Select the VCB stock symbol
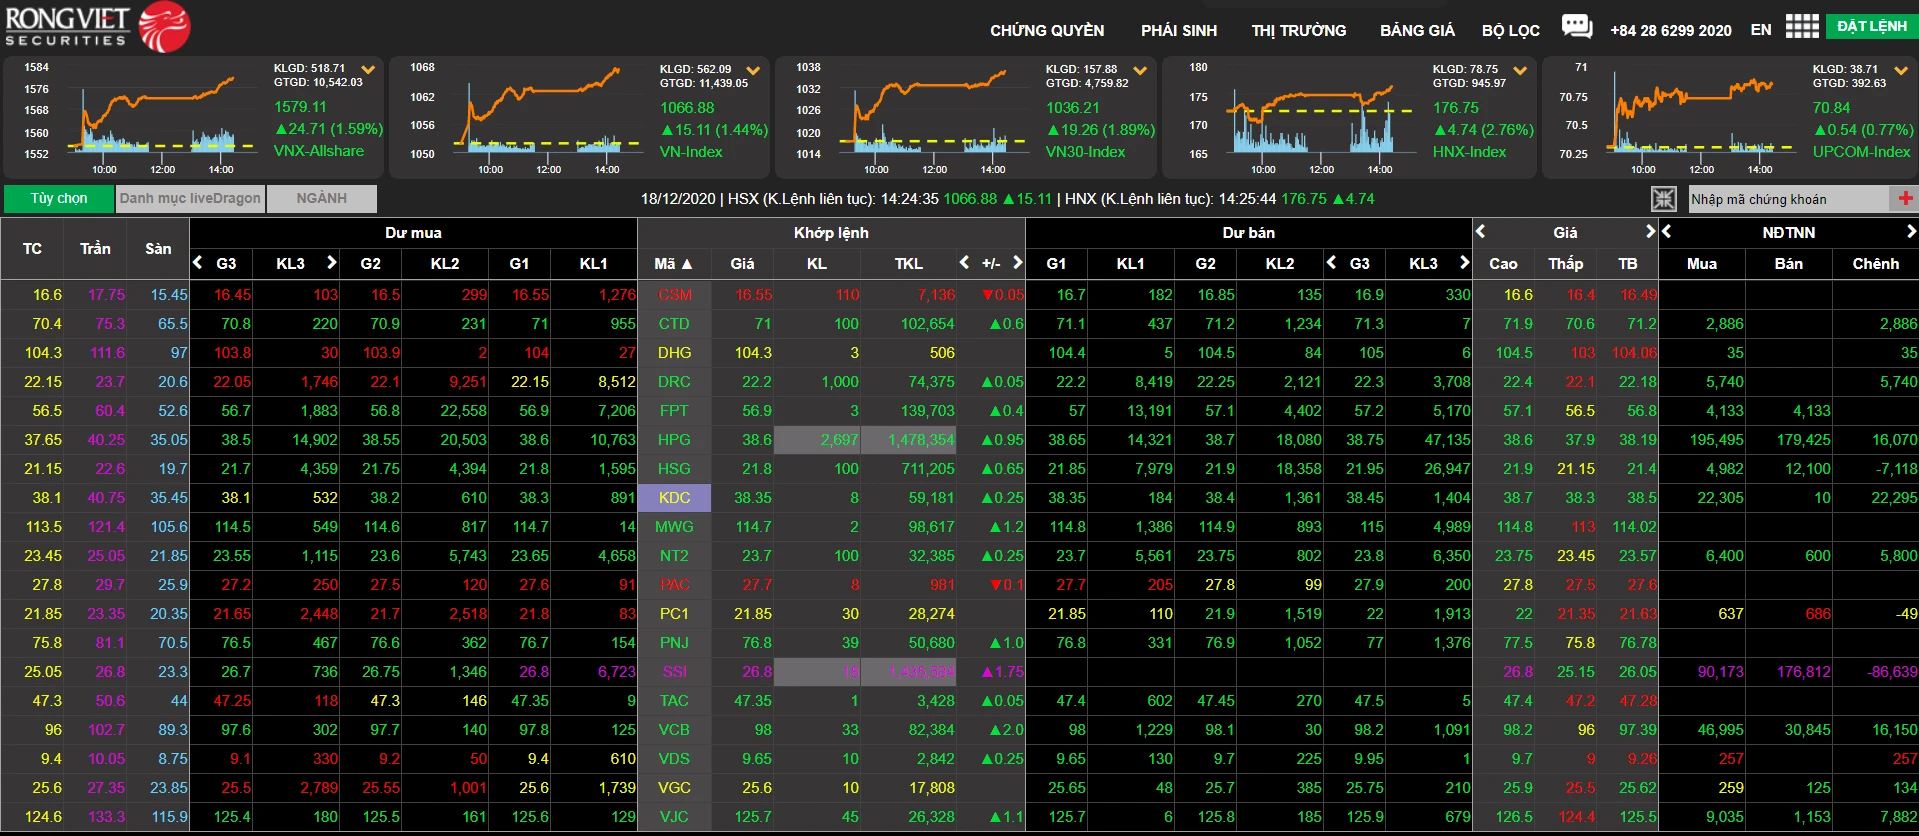The width and height of the screenshot is (1919, 836). point(674,729)
